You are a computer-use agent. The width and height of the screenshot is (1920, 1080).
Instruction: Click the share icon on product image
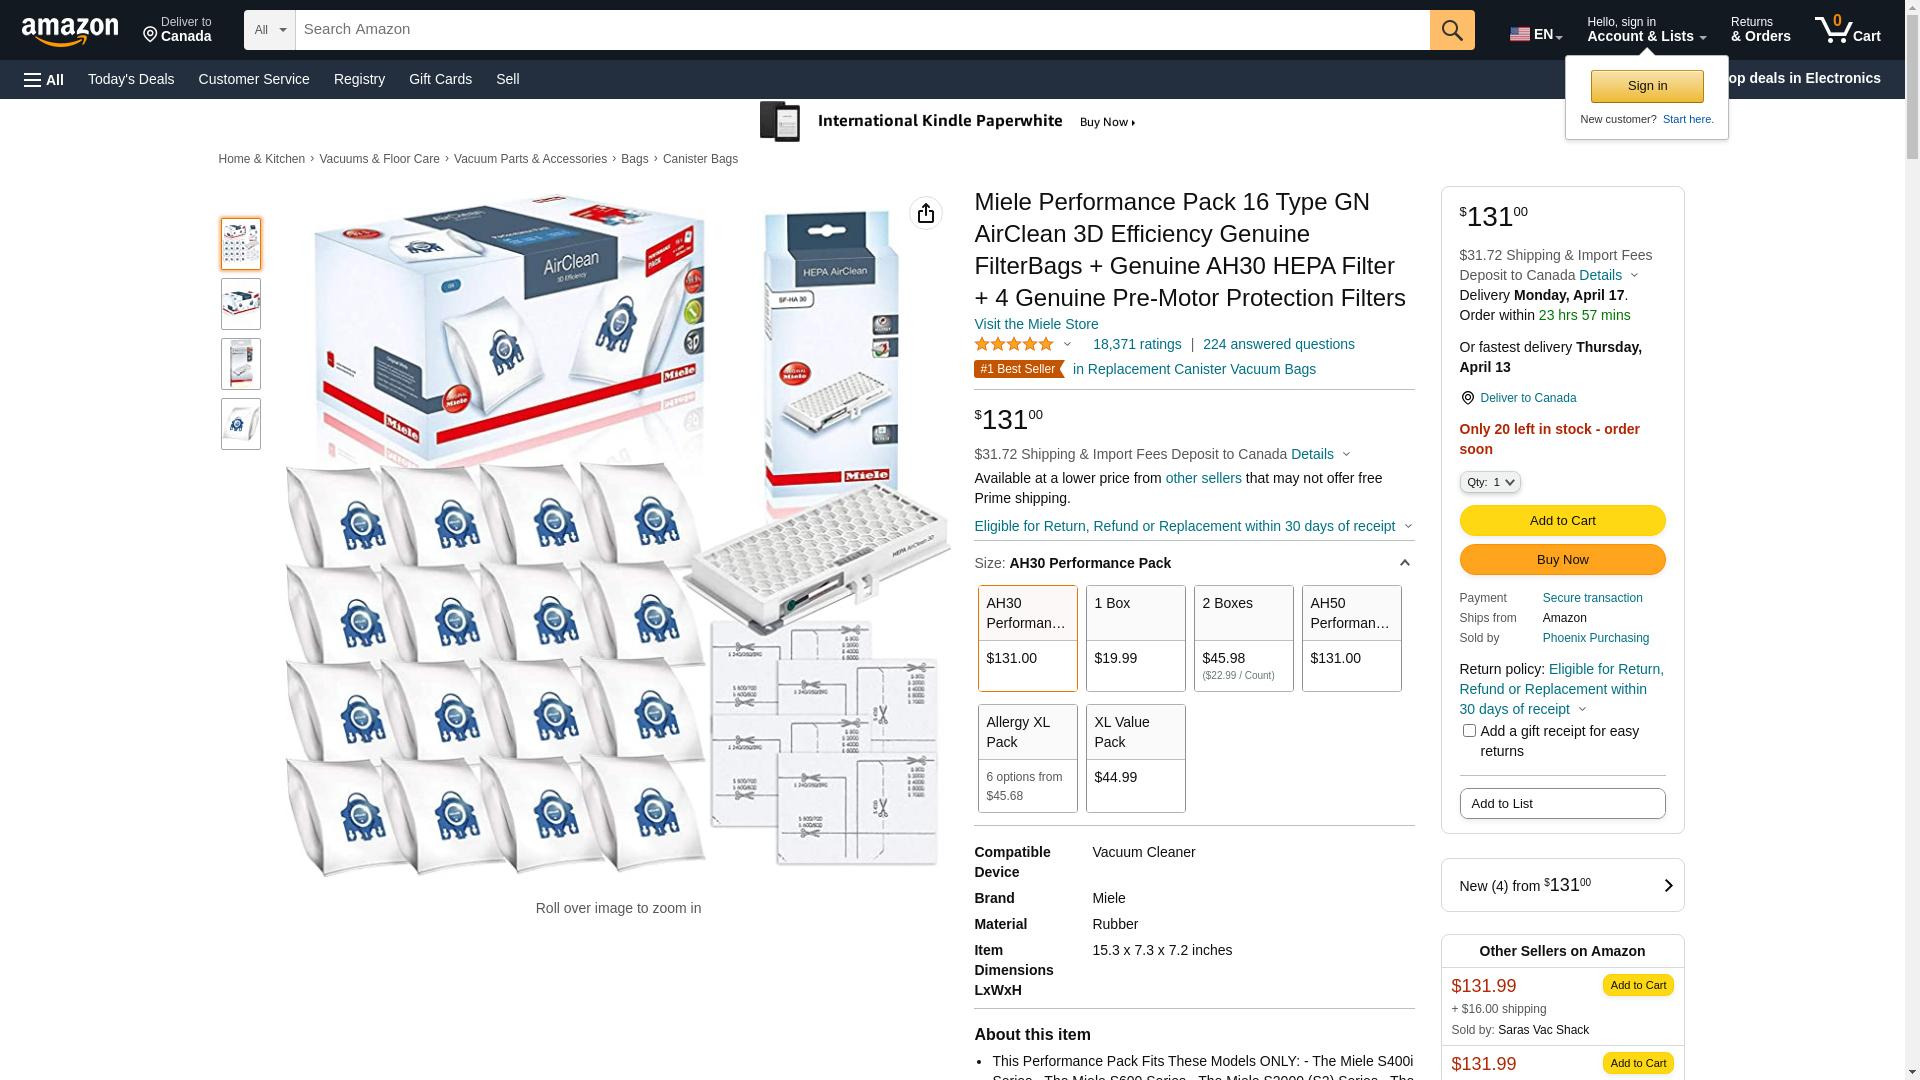point(926,213)
